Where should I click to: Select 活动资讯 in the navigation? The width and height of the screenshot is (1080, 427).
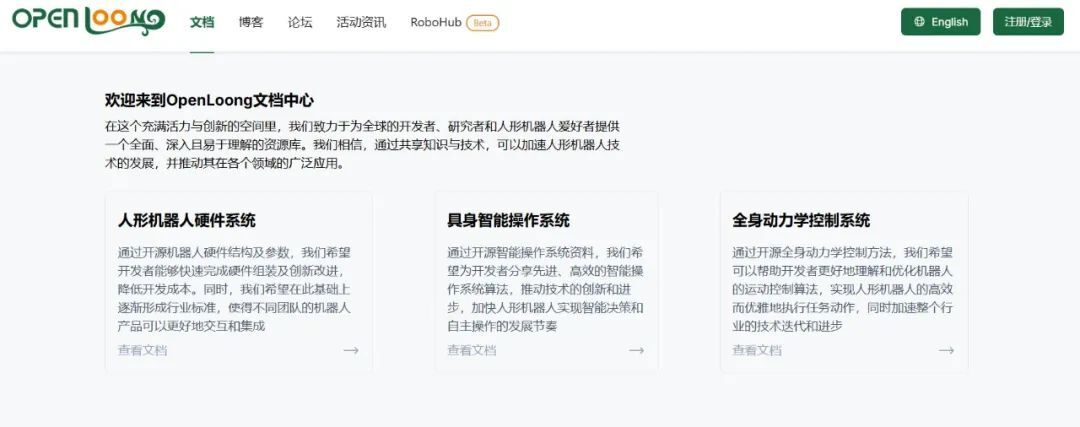361,22
